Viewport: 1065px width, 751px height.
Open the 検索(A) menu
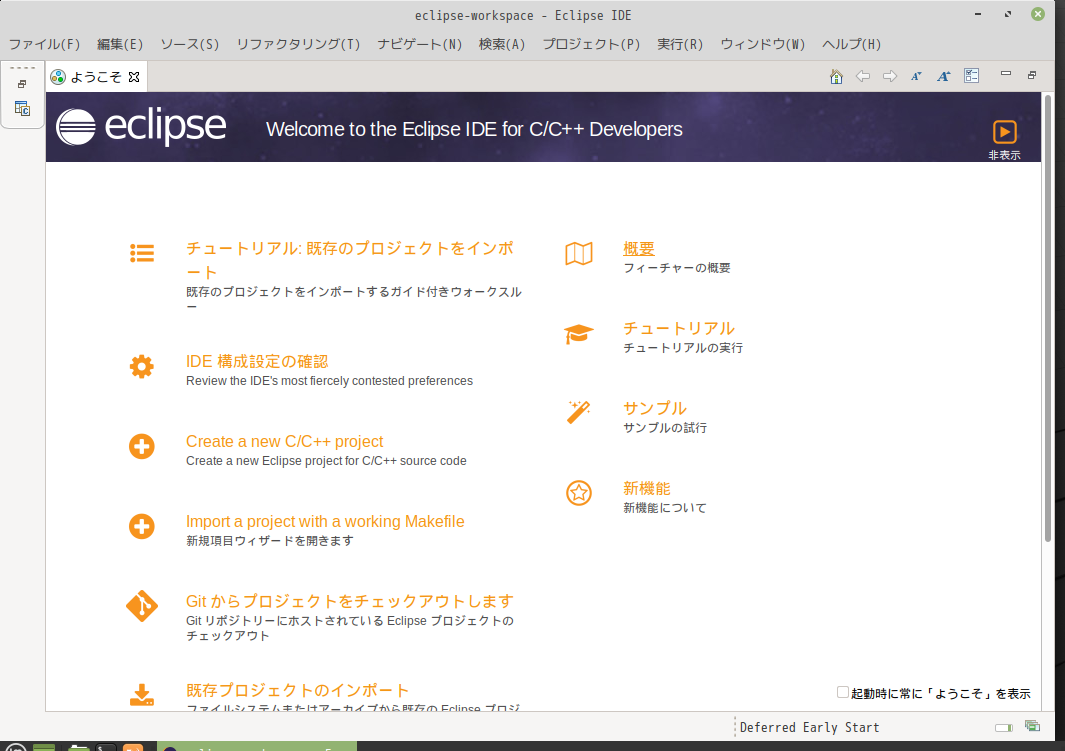coord(502,44)
